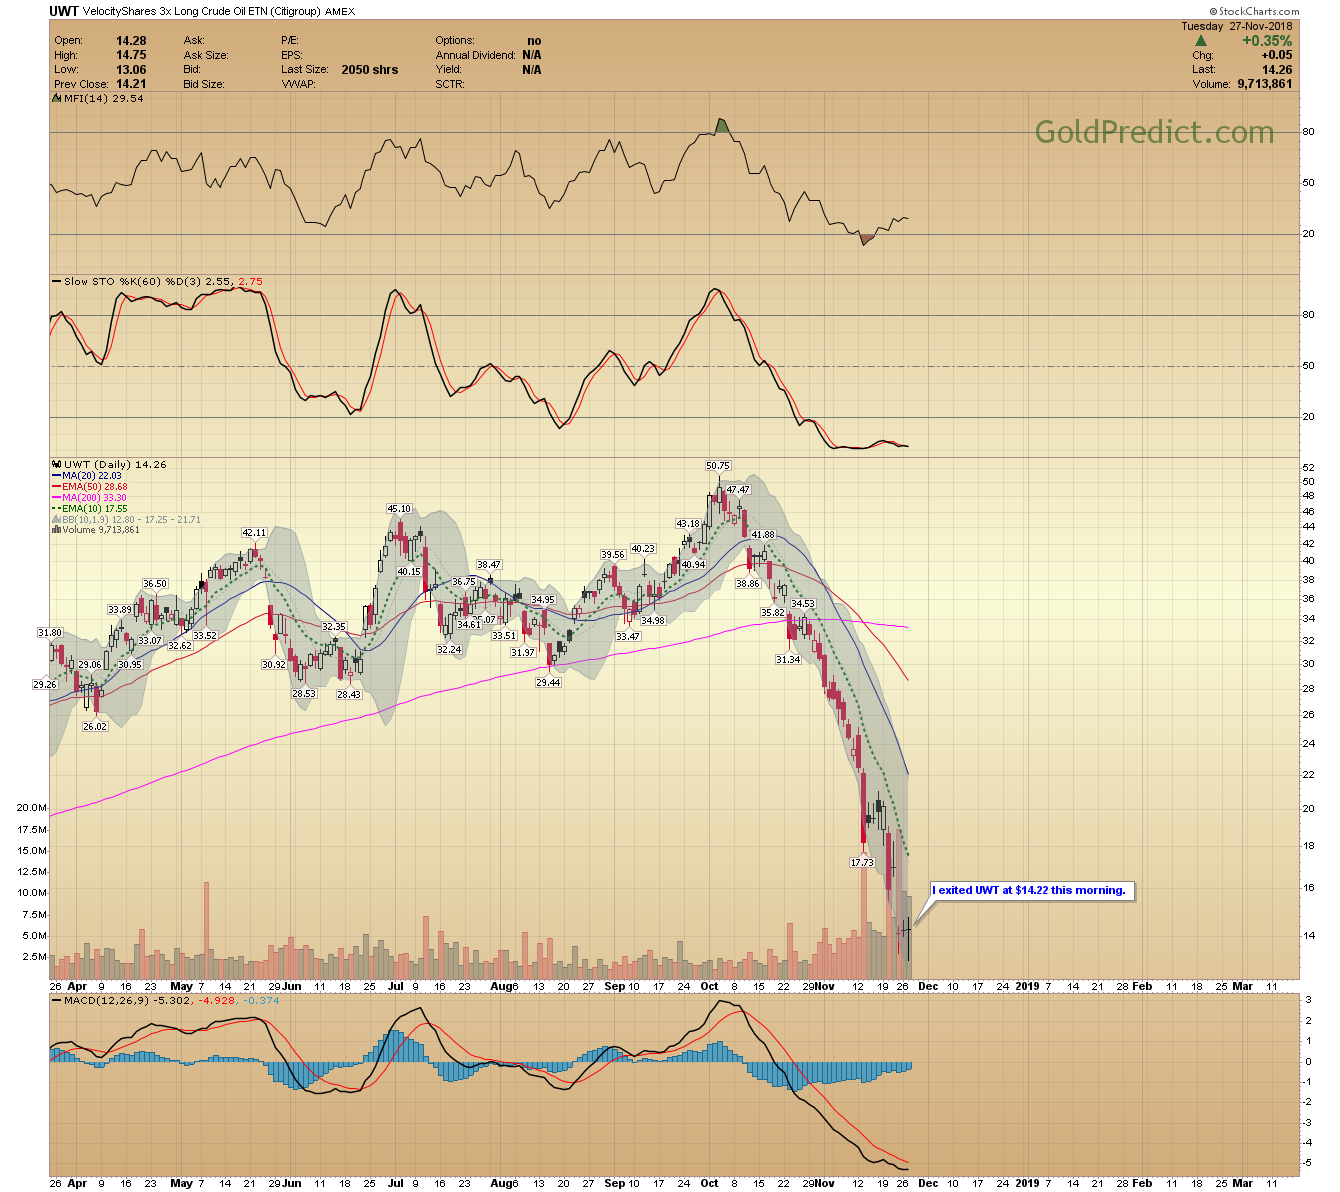The image size is (1340, 1192).
Task: Open the StockCharts.com copyright credit
Action: 1254,12
